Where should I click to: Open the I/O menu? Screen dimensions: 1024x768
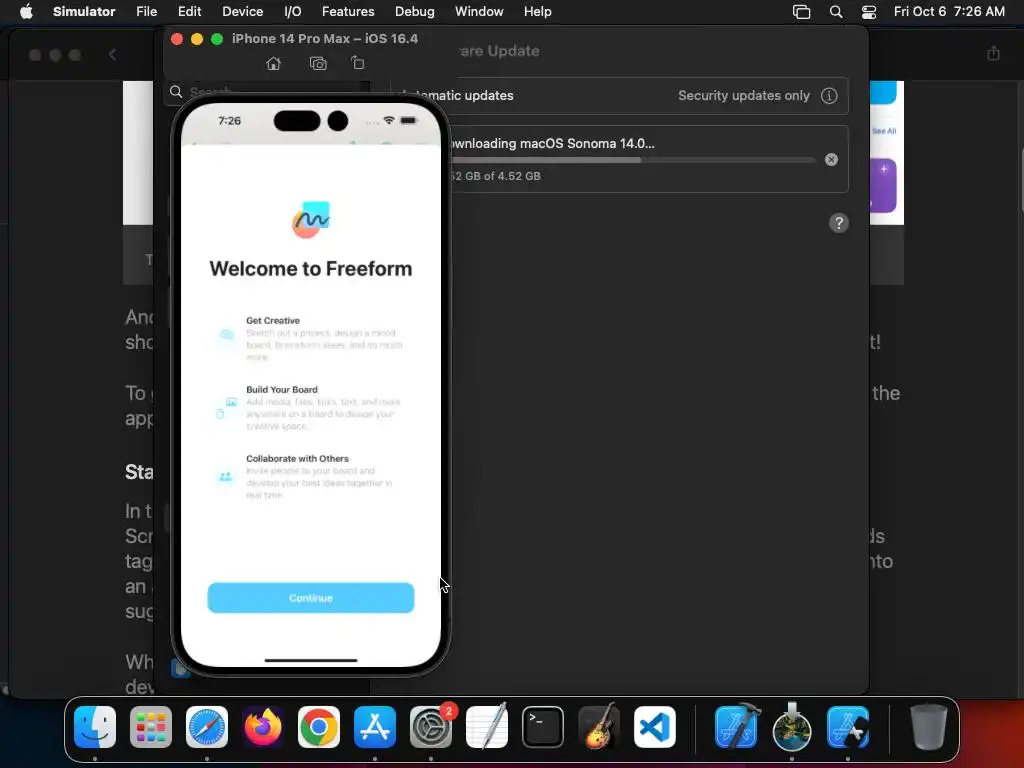[x=293, y=11]
